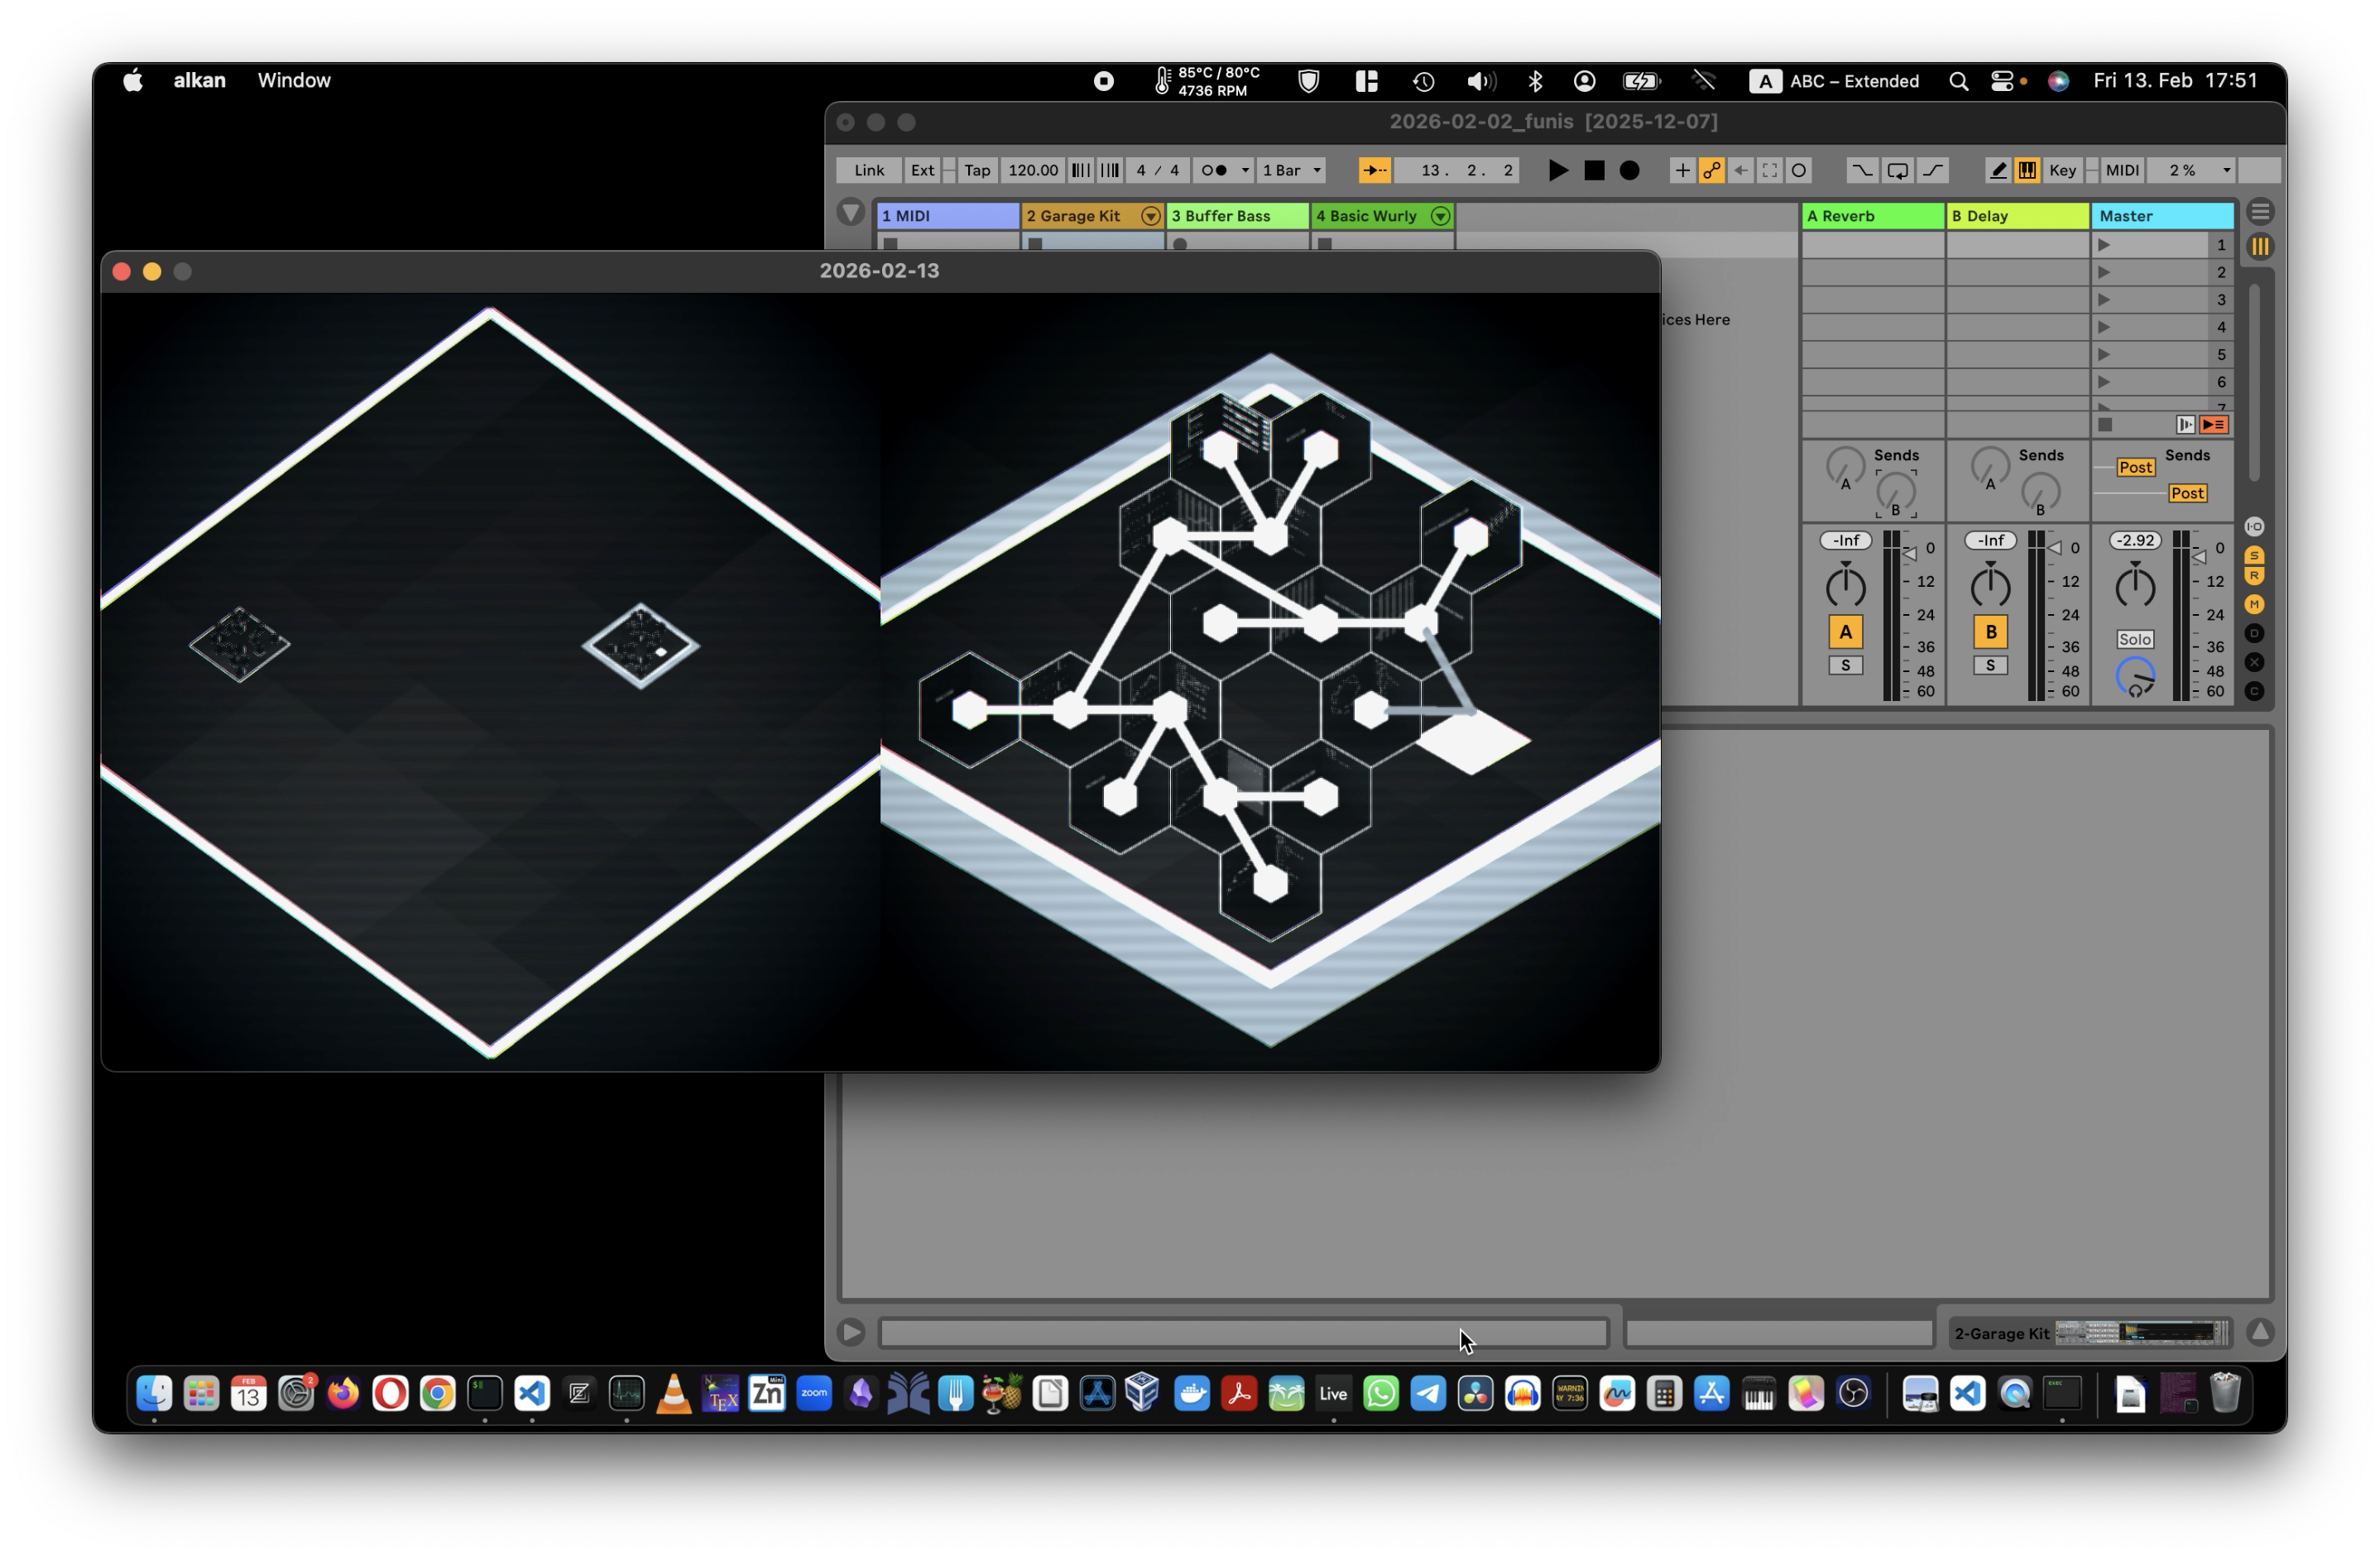Toggle Automation Arm link icon
The image size is (2380, 1556).
1711,171
